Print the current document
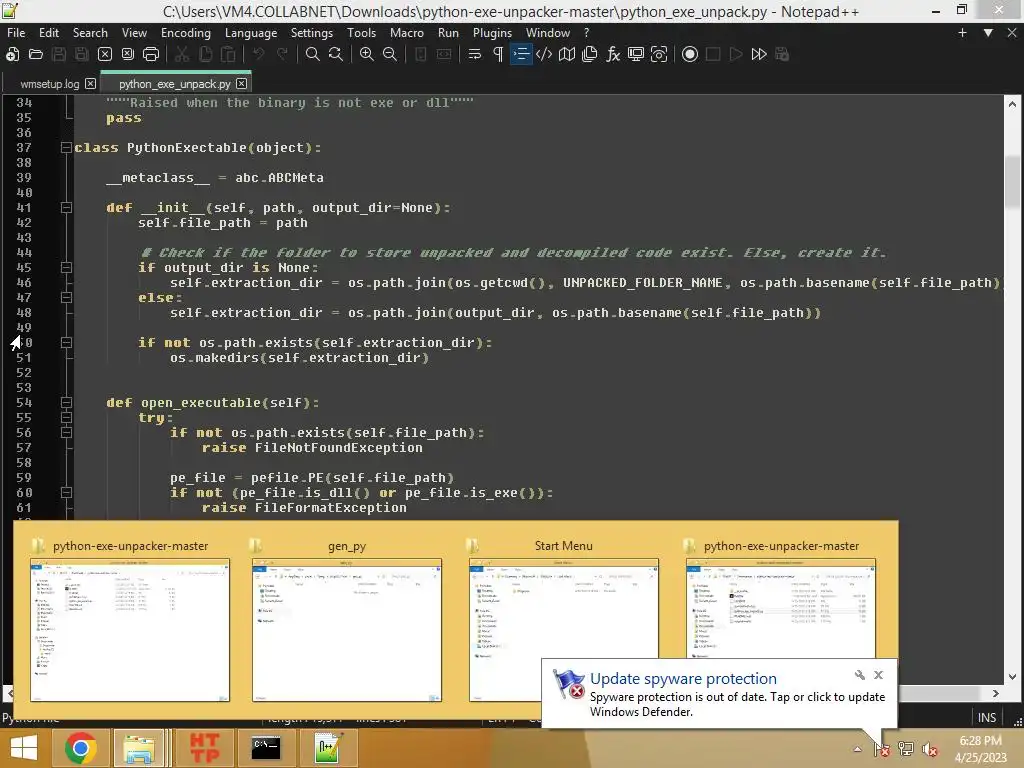This screenshot has width=1024, height=768. pos(151,54)
